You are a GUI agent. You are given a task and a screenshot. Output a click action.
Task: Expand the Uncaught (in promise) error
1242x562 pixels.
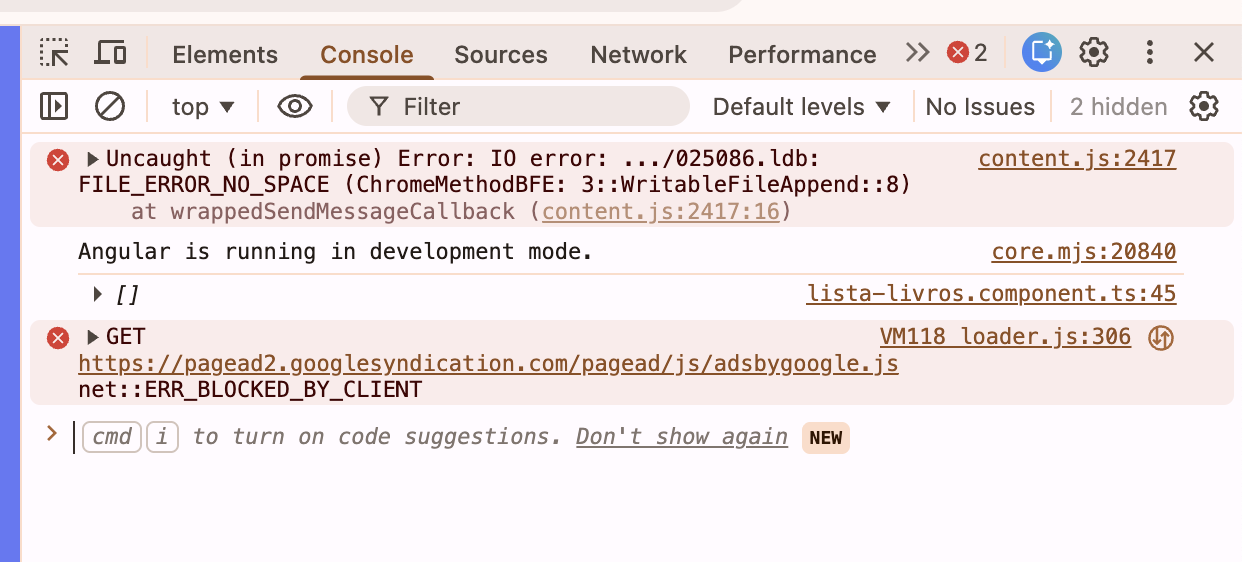tap(93, 159)
